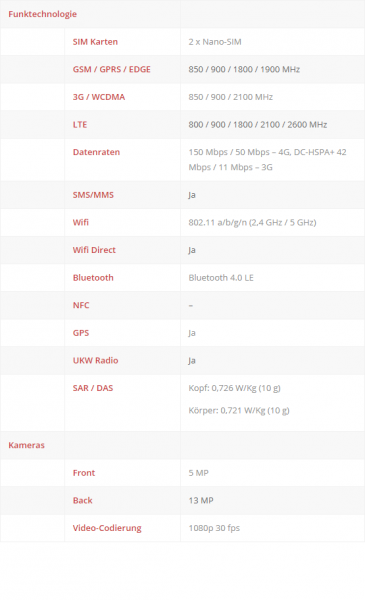365x600 pixels.
Task: Select the SIM Karten row label
Action: point(95,42)
